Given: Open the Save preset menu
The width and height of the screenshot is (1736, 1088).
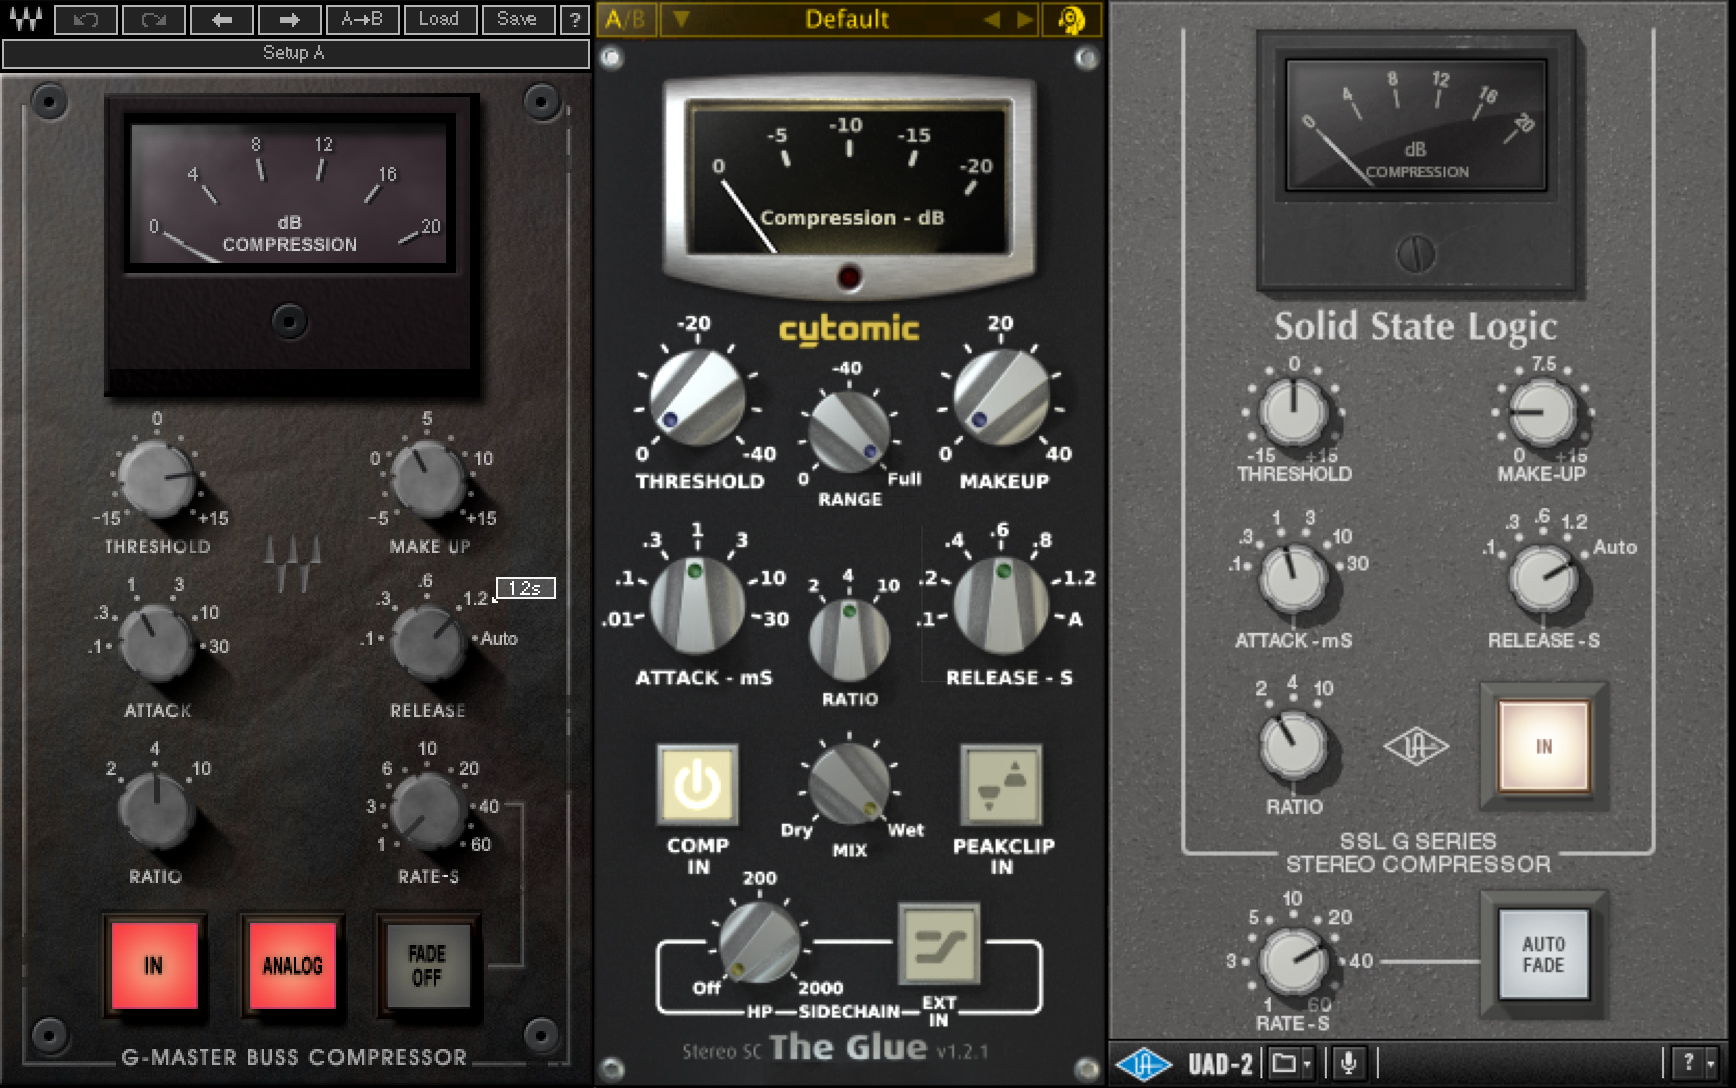Looking at the screenshot, I should [517, 19].
